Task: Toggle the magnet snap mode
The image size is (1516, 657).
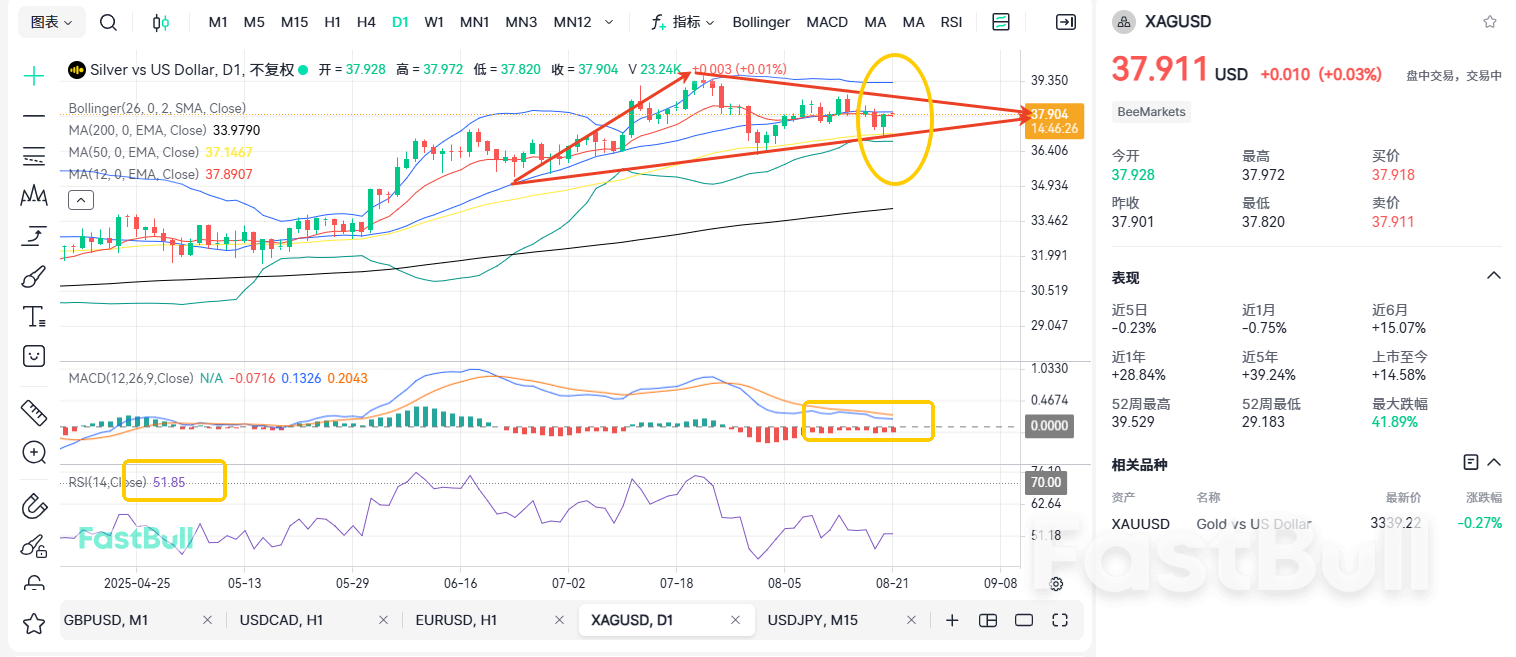Action: pos(34,505)
